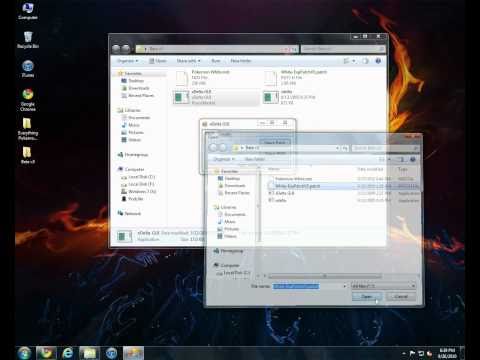480x360 pixels.
Task: Select Videos in Explorer's Libraries
Action: (x=131, y=140)
